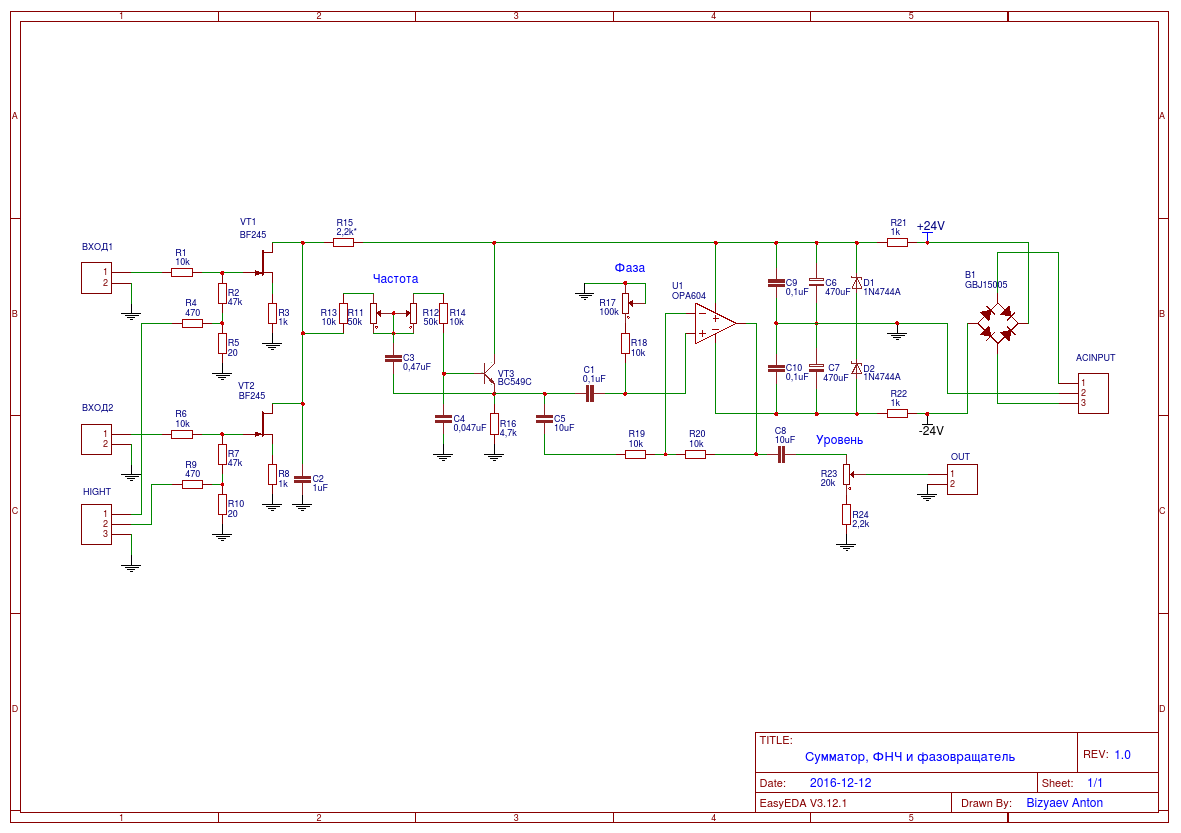Click the R19 10k resistor symbol
This screenshot has width=1181, height=833.
coord(636,454)
